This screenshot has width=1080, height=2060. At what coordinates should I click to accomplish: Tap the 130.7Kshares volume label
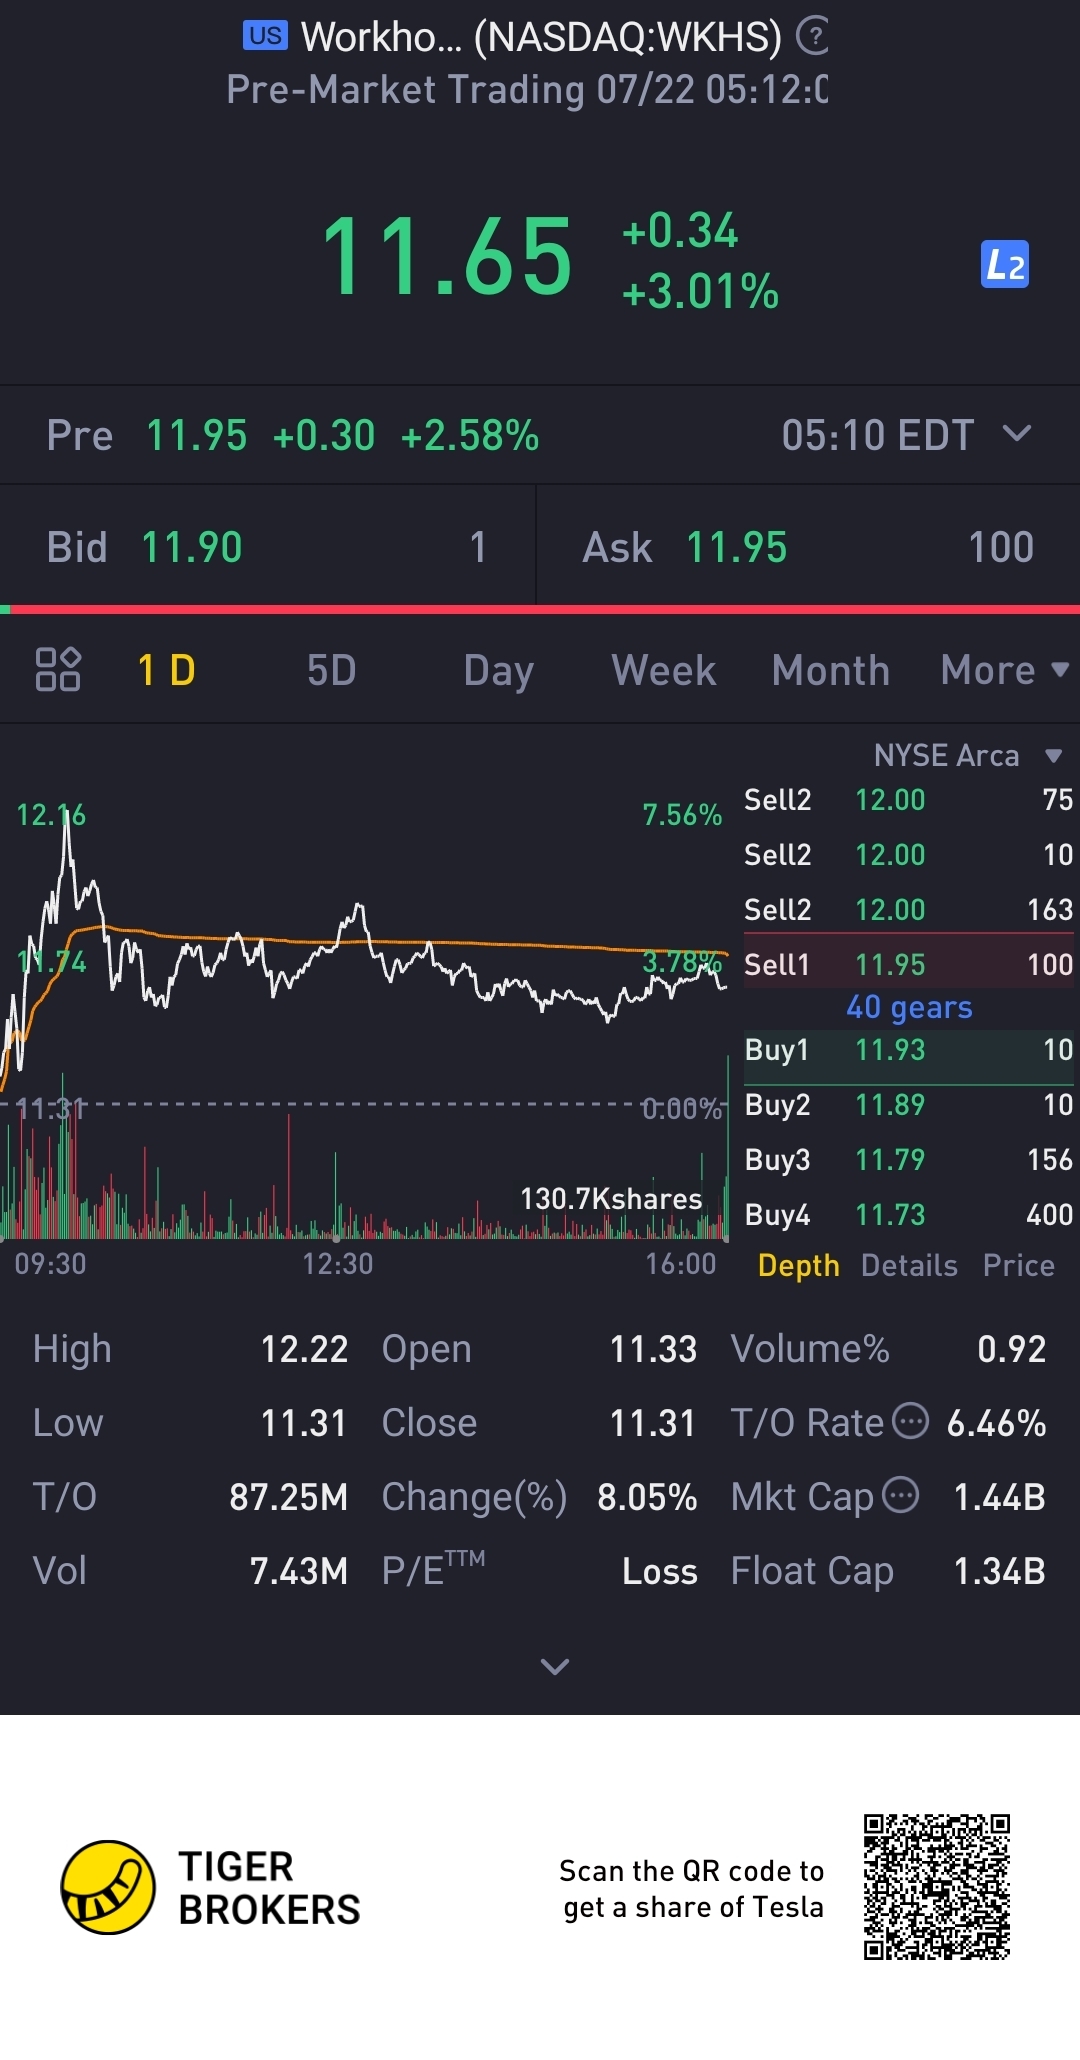coord(612,1198)
